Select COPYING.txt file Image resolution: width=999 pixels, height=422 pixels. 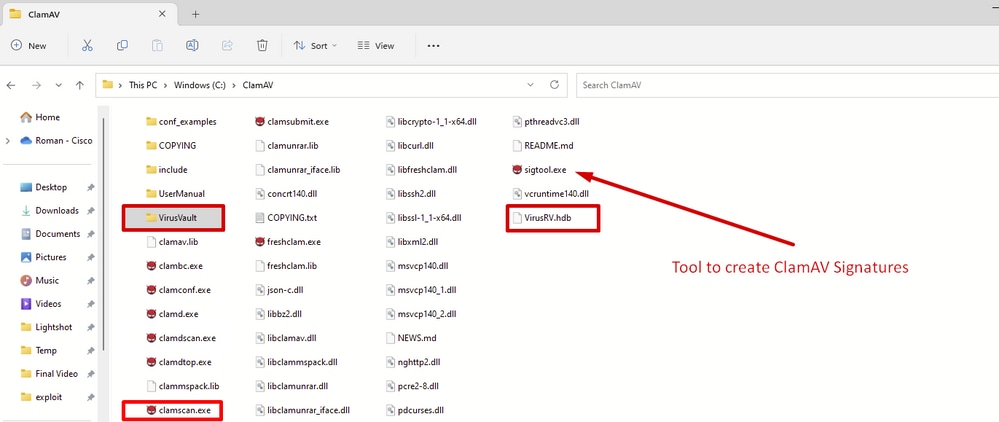tap(285, 217)
